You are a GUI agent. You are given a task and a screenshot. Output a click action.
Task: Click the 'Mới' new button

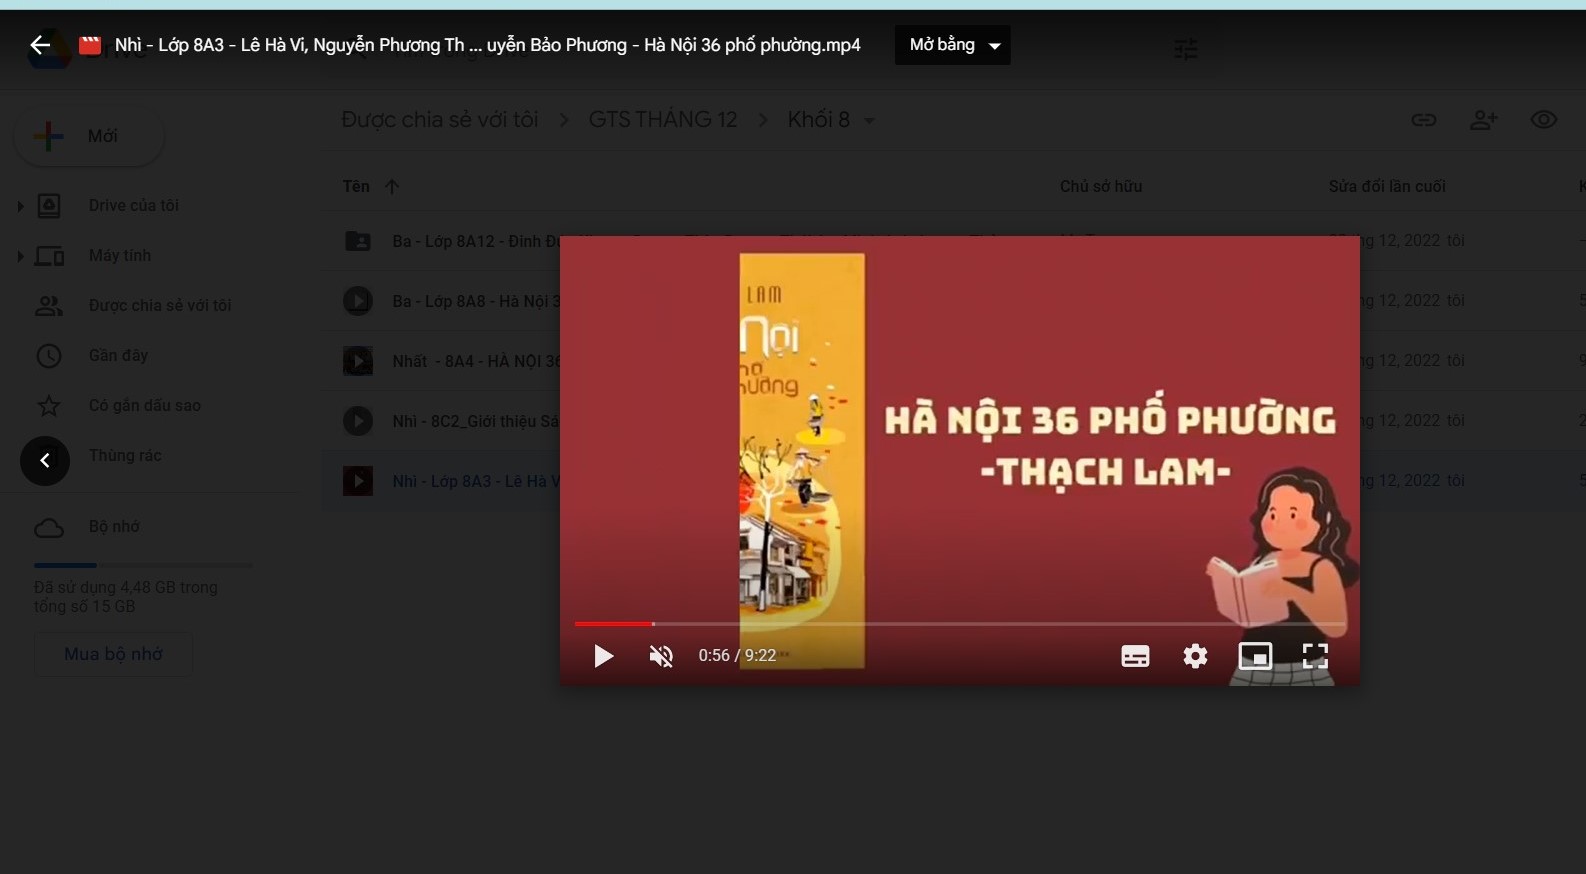pyautogui.click(x=89, y=136)
